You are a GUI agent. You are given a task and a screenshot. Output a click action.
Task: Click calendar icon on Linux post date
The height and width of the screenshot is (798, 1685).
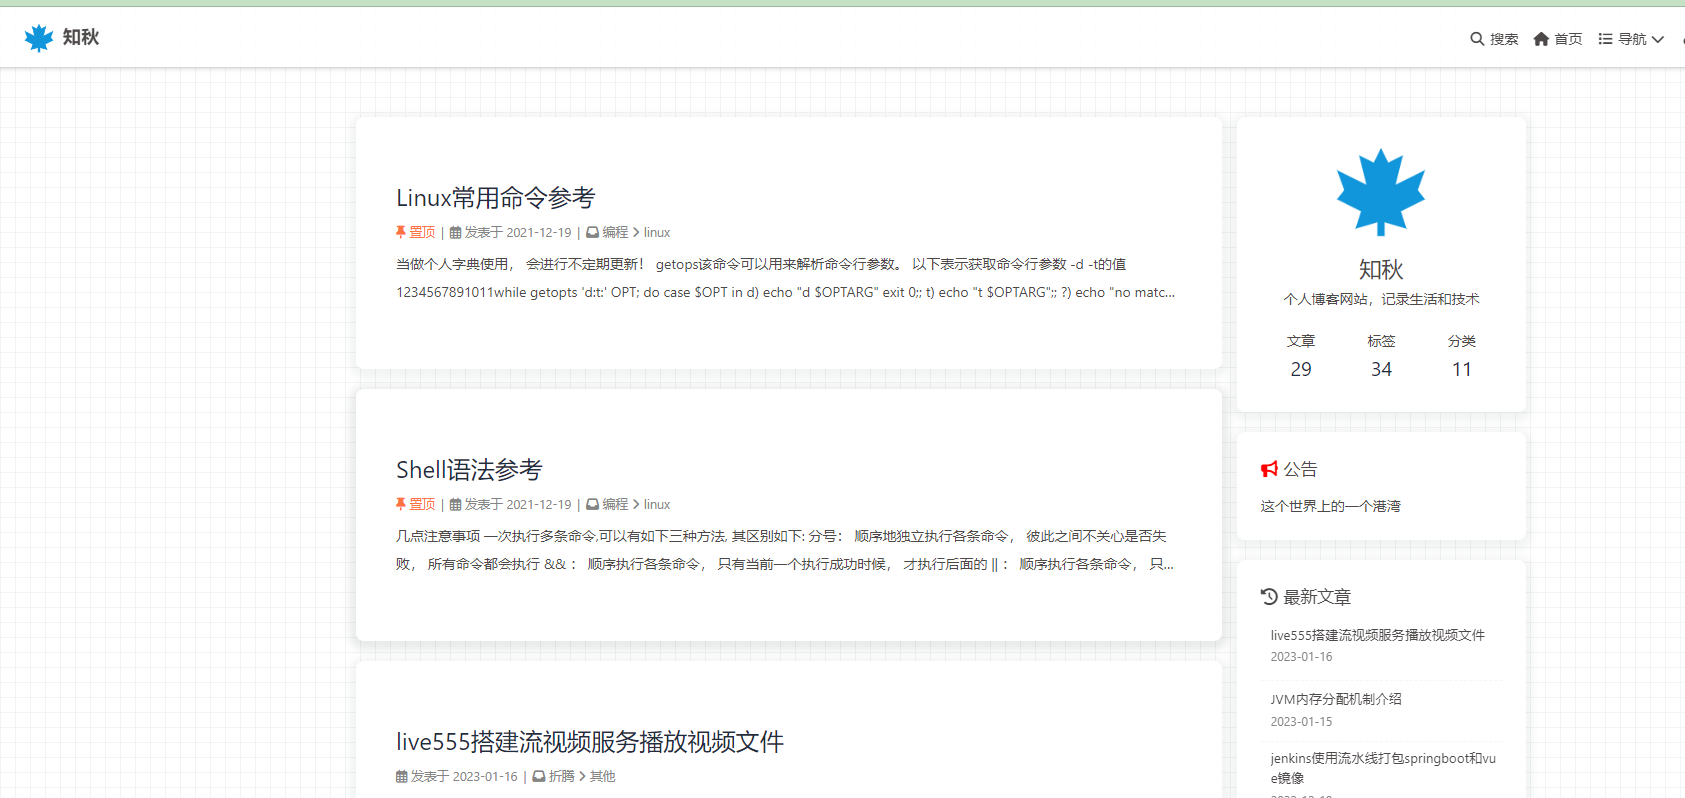click(455, 233)
